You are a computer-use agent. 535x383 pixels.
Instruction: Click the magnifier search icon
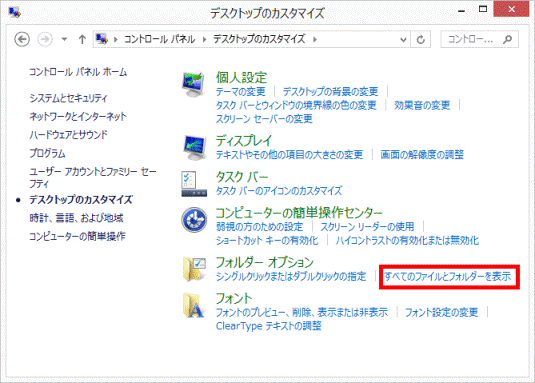[507, 40]
